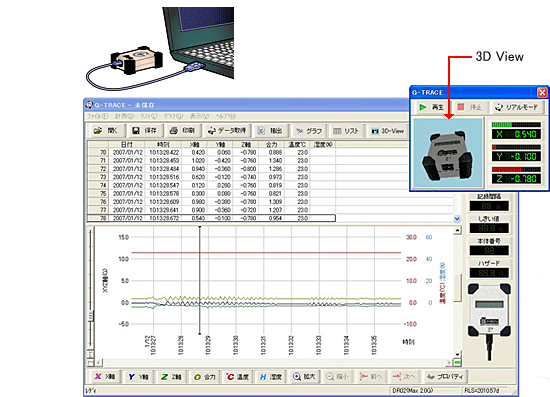Click data list scroll-down arrow
Screen dimensions: 550x397
(x=457, y=219)
